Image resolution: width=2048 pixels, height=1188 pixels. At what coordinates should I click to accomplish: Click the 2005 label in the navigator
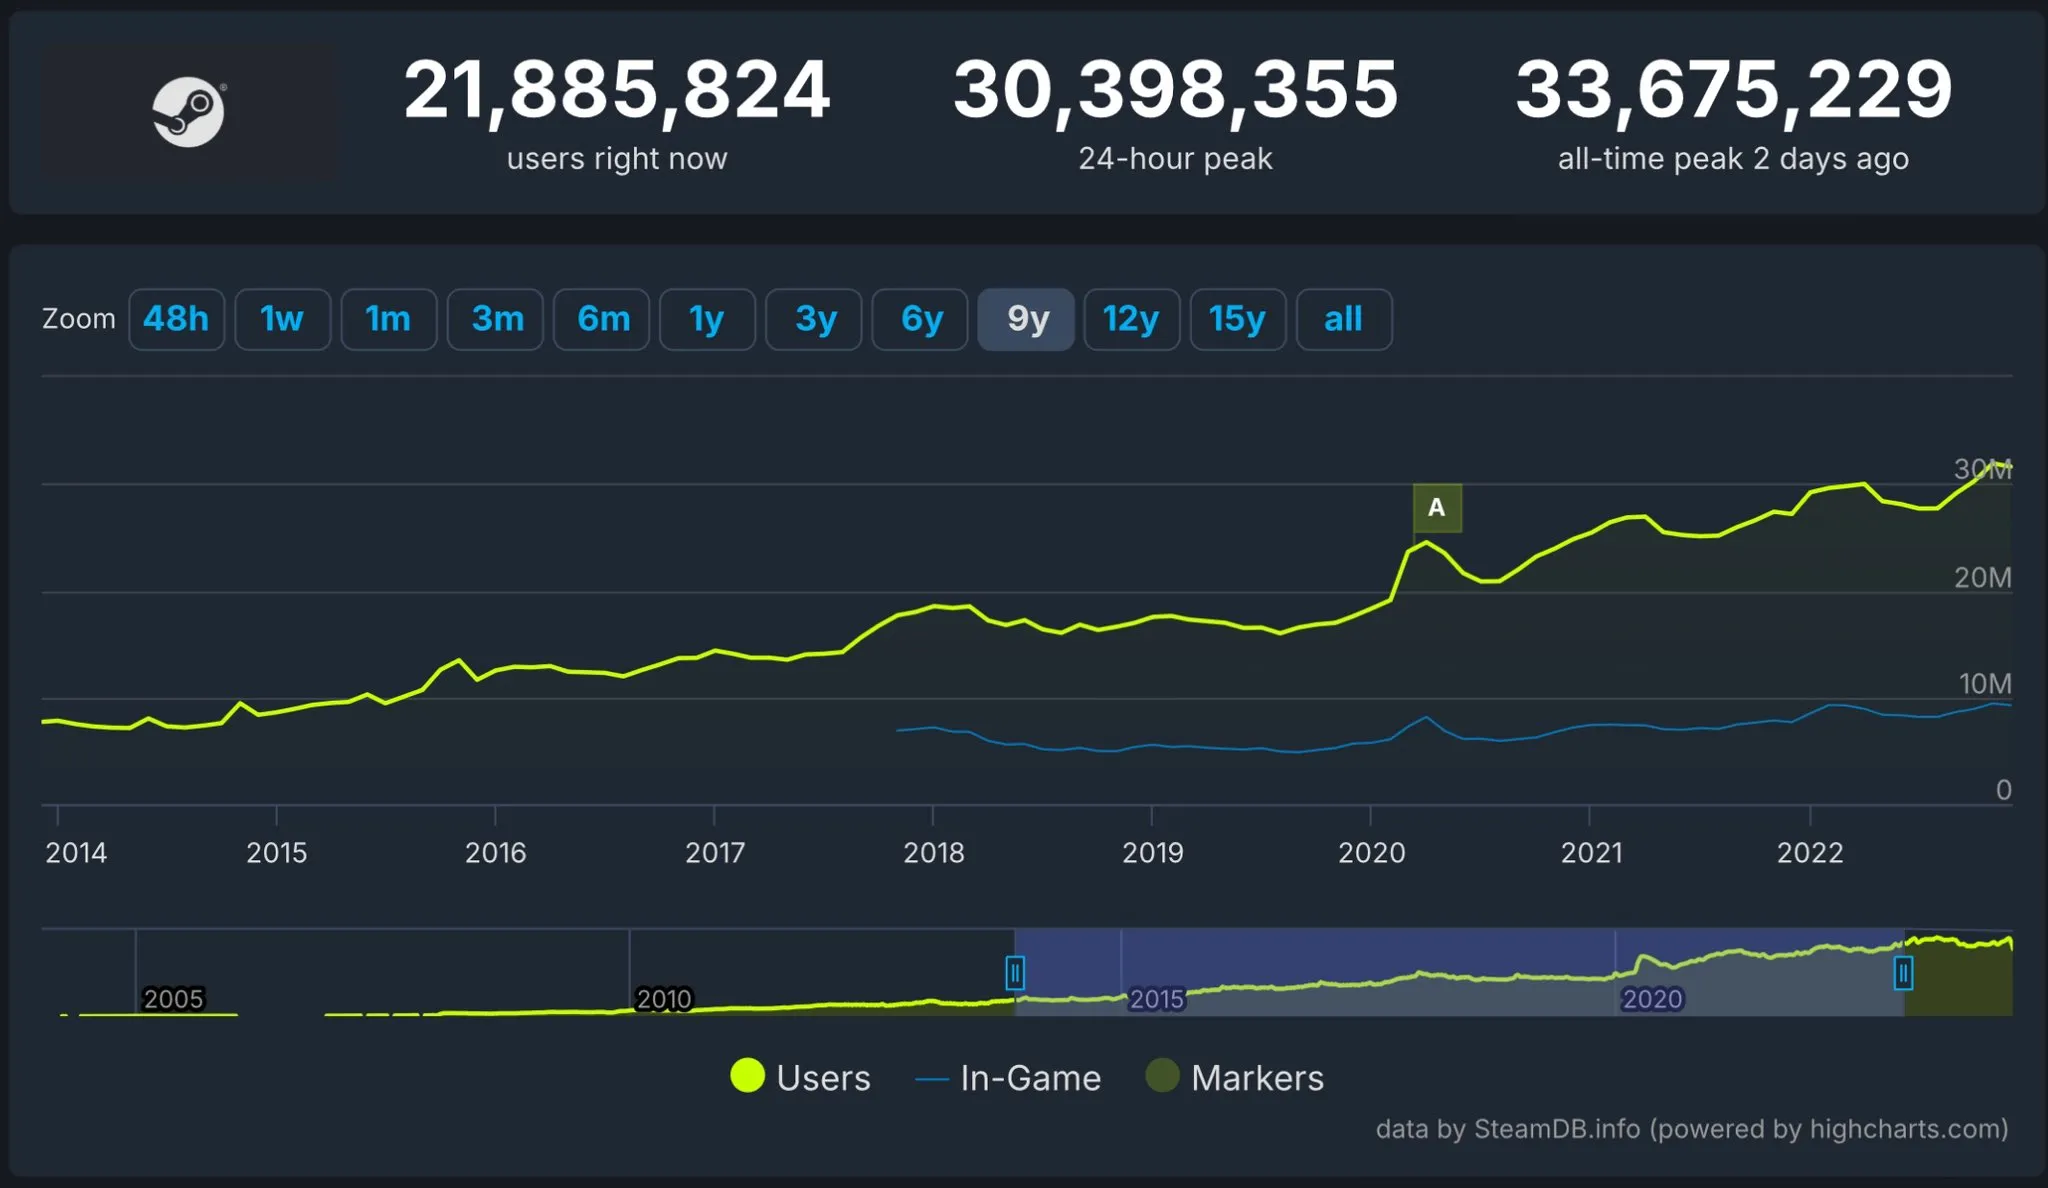pos(173,998)
